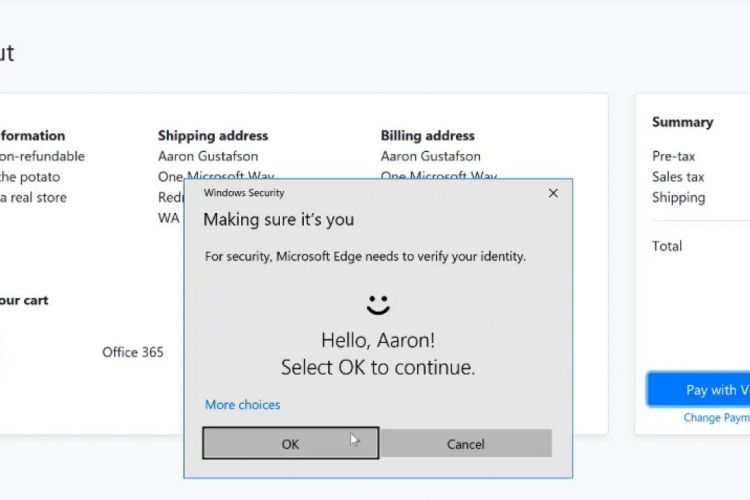
Task: Click the Total line in Summary
Action: pyautogui.click(x=667, y=246)
